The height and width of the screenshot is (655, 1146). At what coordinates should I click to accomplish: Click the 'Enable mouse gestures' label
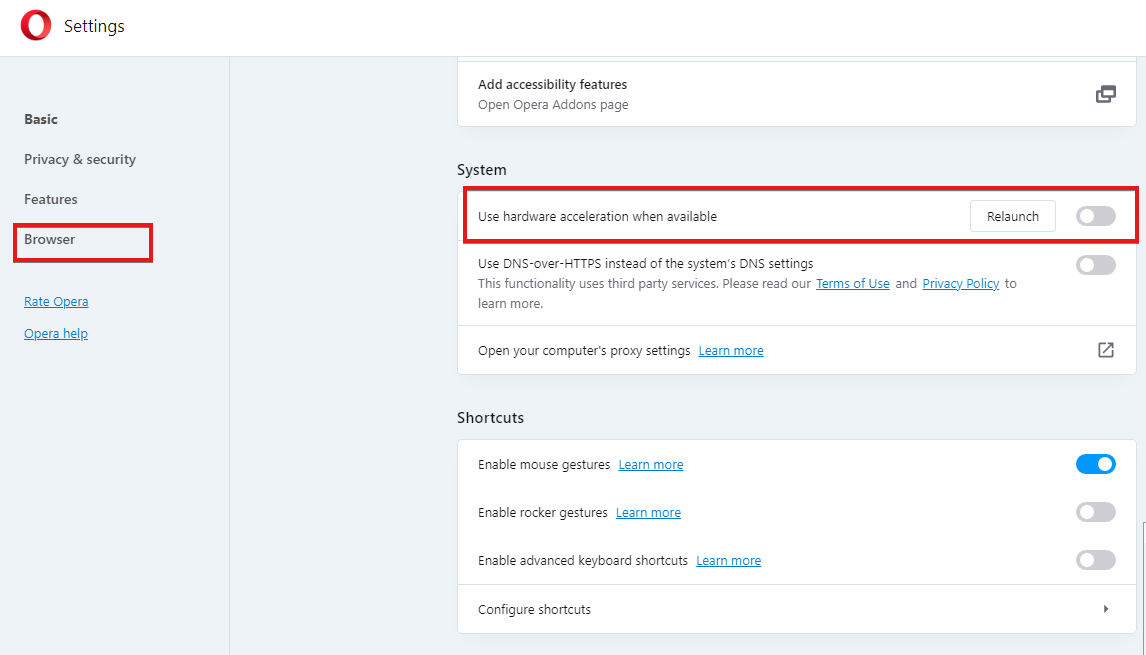pos(544,465)
